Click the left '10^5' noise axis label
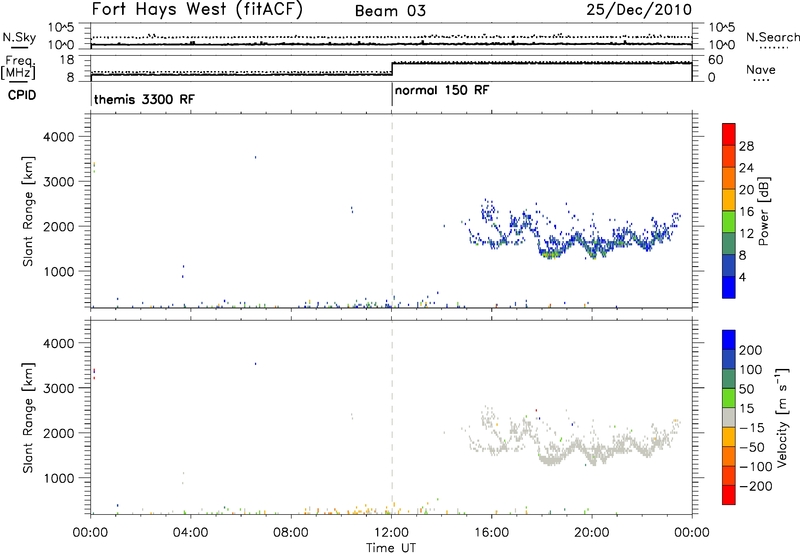This screenshot has height=554, width=800. coord(62,27)
